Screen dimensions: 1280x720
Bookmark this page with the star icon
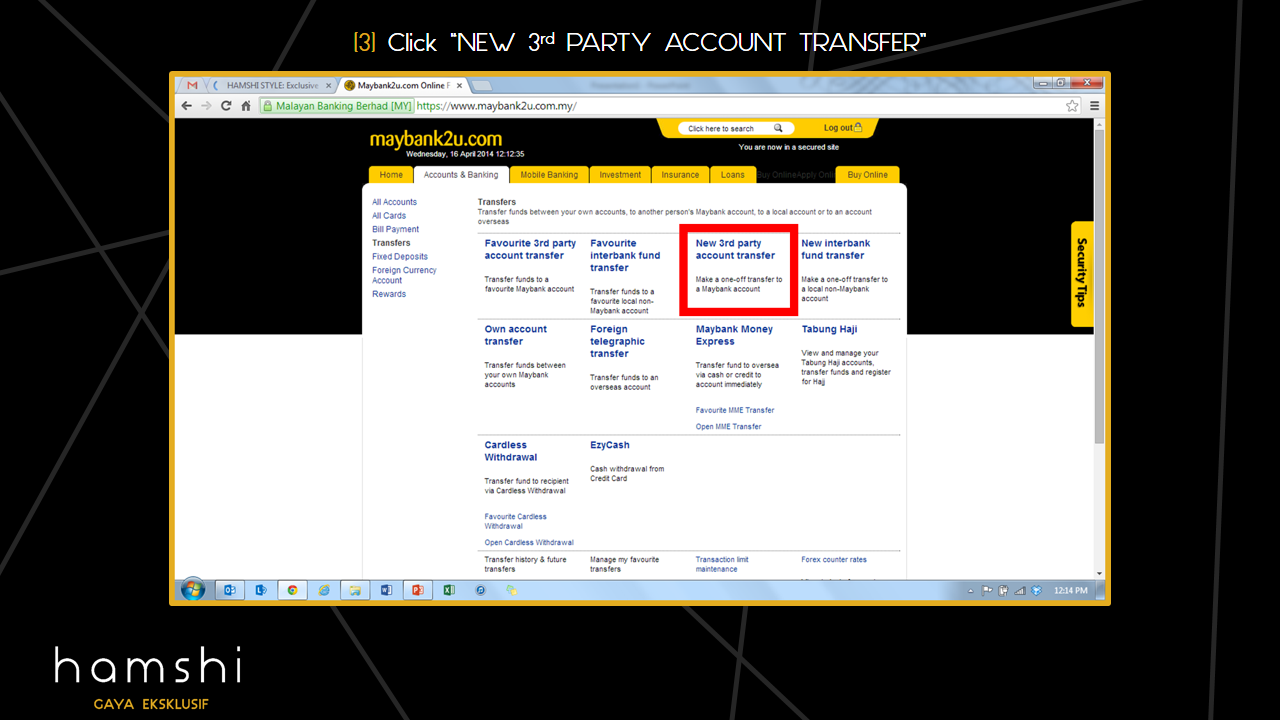click(1072, 106)
